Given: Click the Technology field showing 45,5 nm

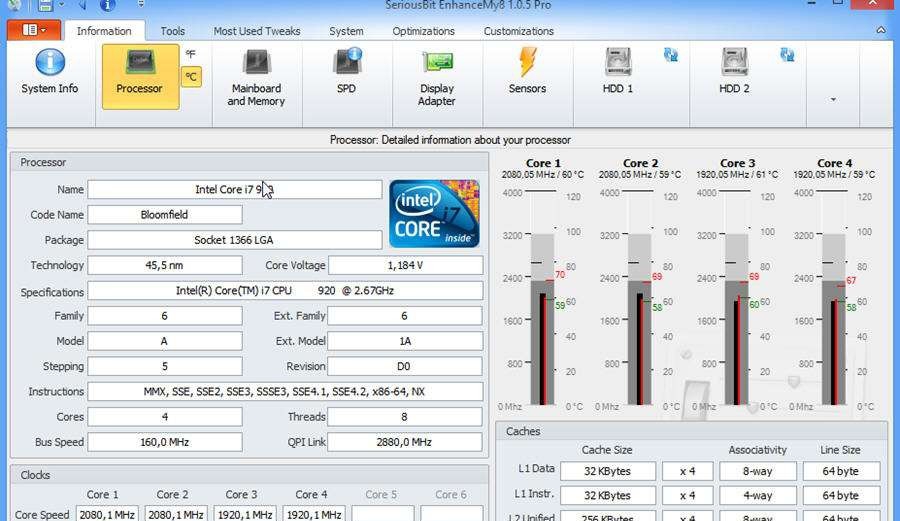Looking at the screenshot, I should [165, 265].
